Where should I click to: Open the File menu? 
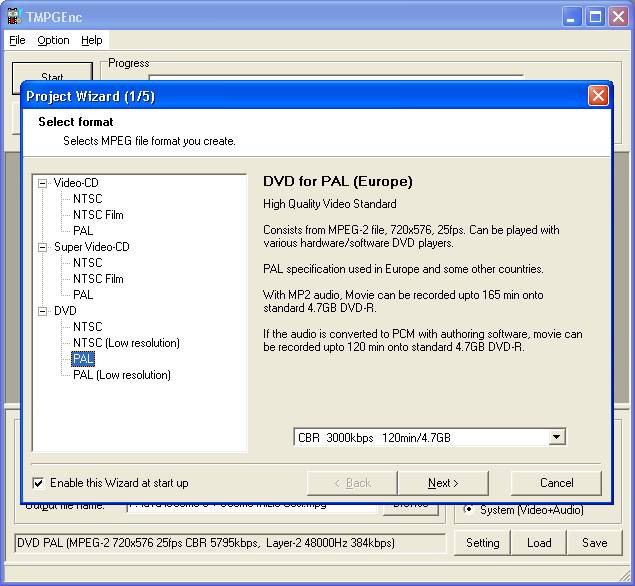[17, 40]
